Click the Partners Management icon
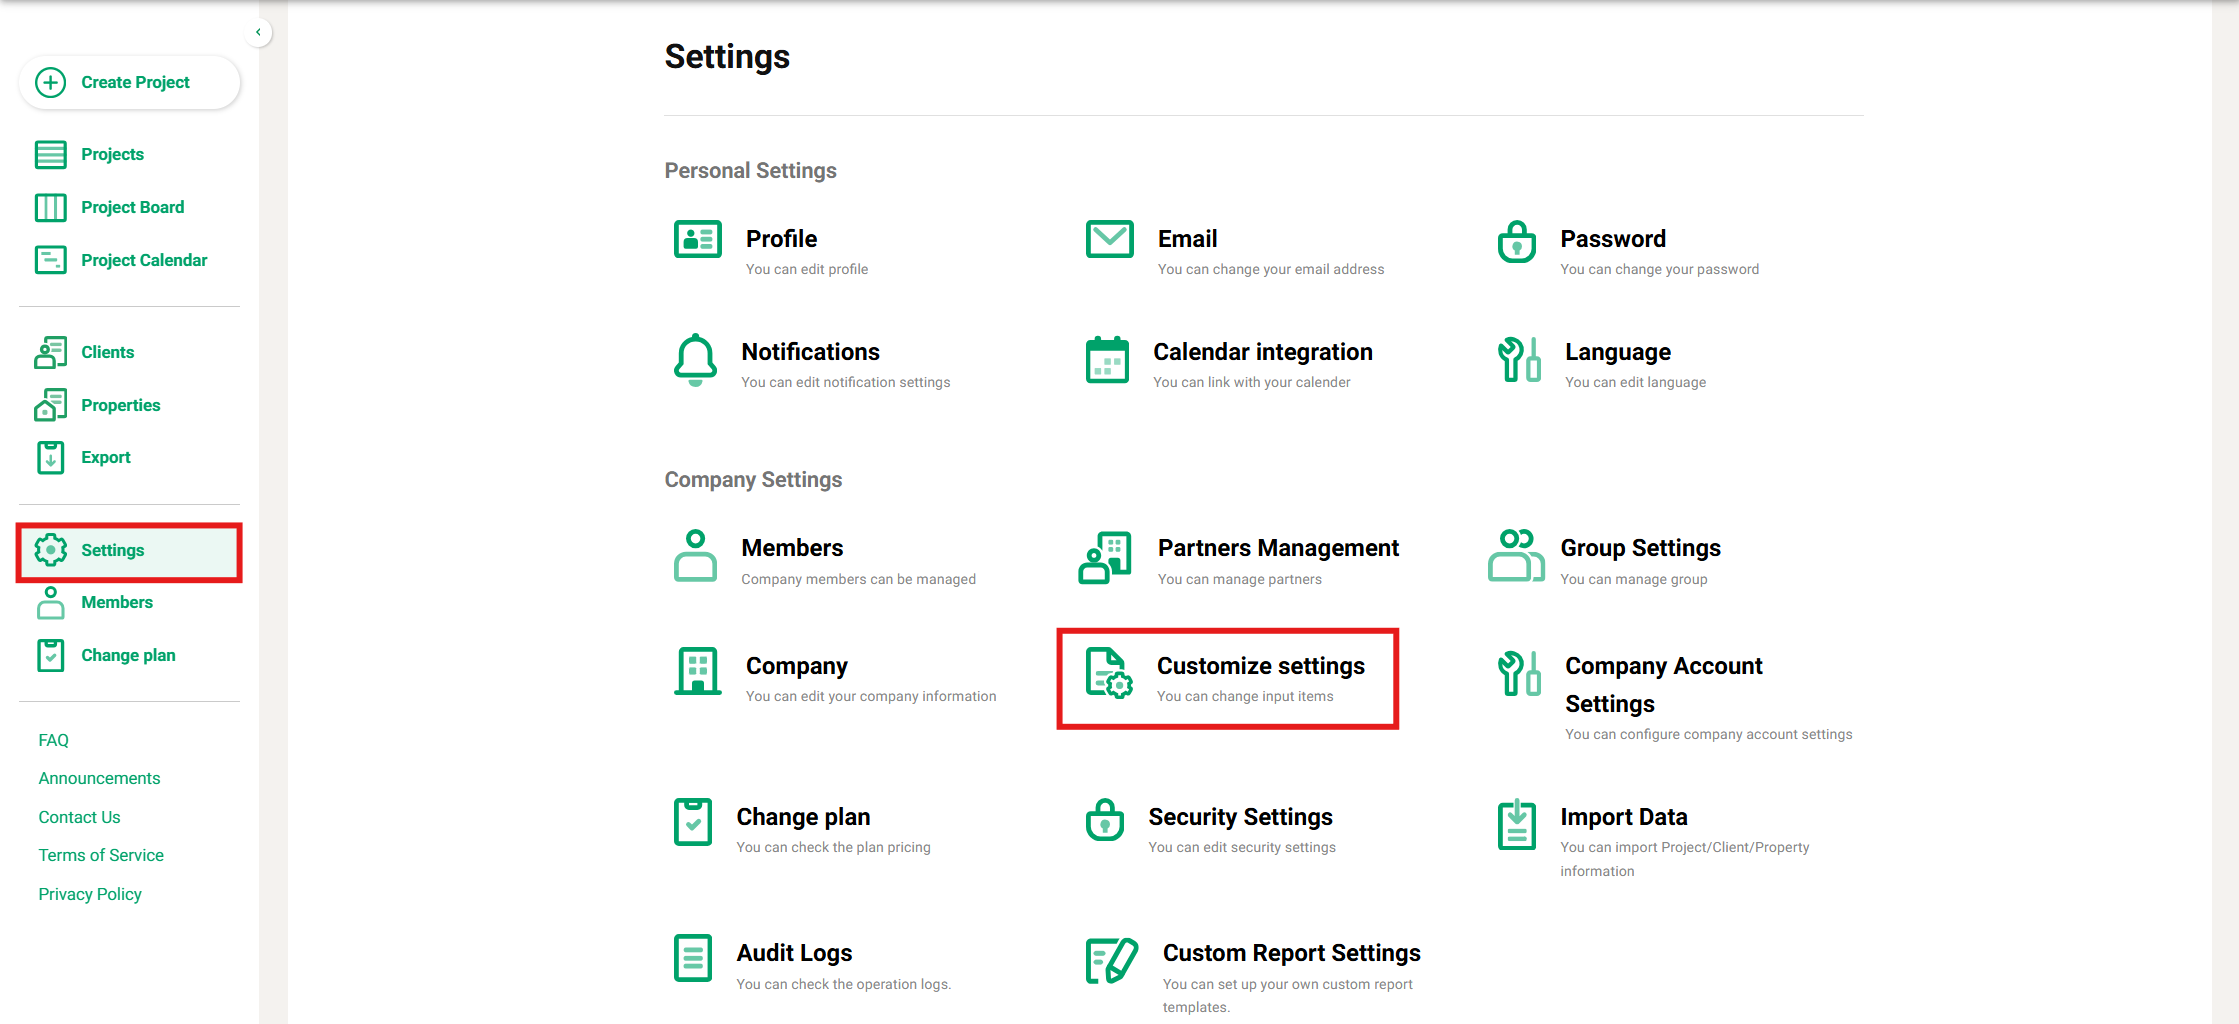This screenshot has height=1024, width=2239. click(1105, 558)
